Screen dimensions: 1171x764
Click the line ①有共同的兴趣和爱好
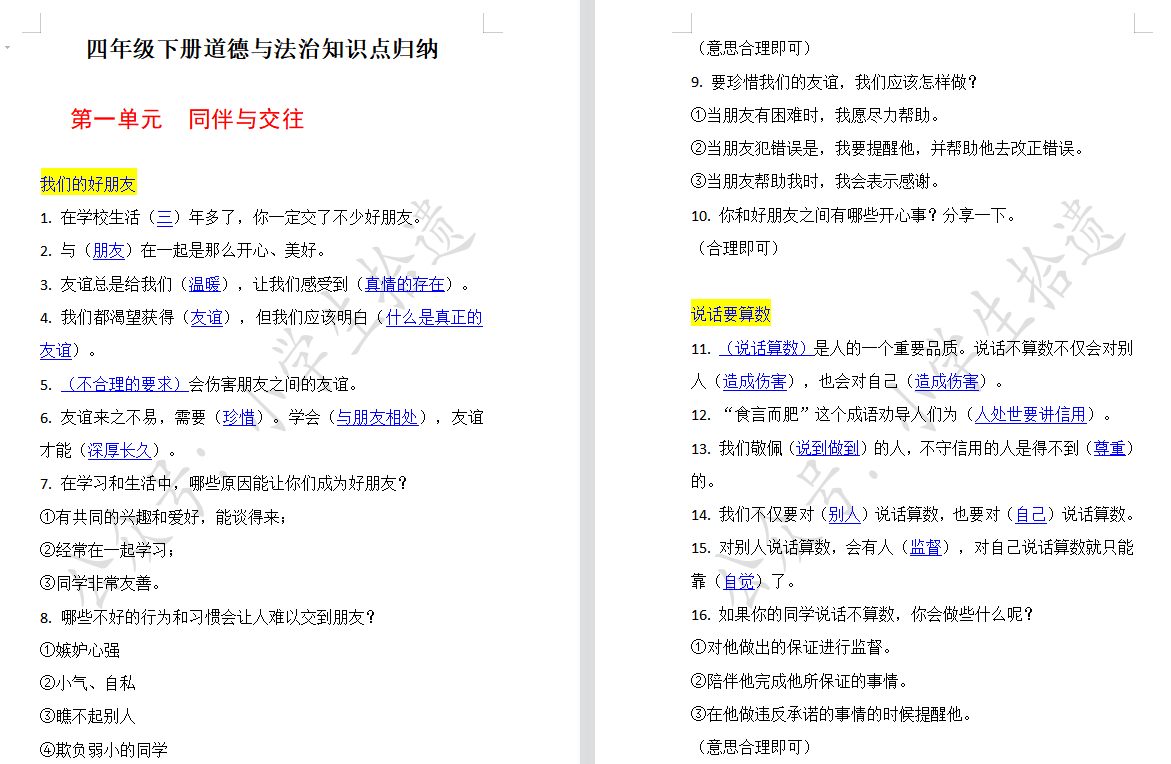163,517
